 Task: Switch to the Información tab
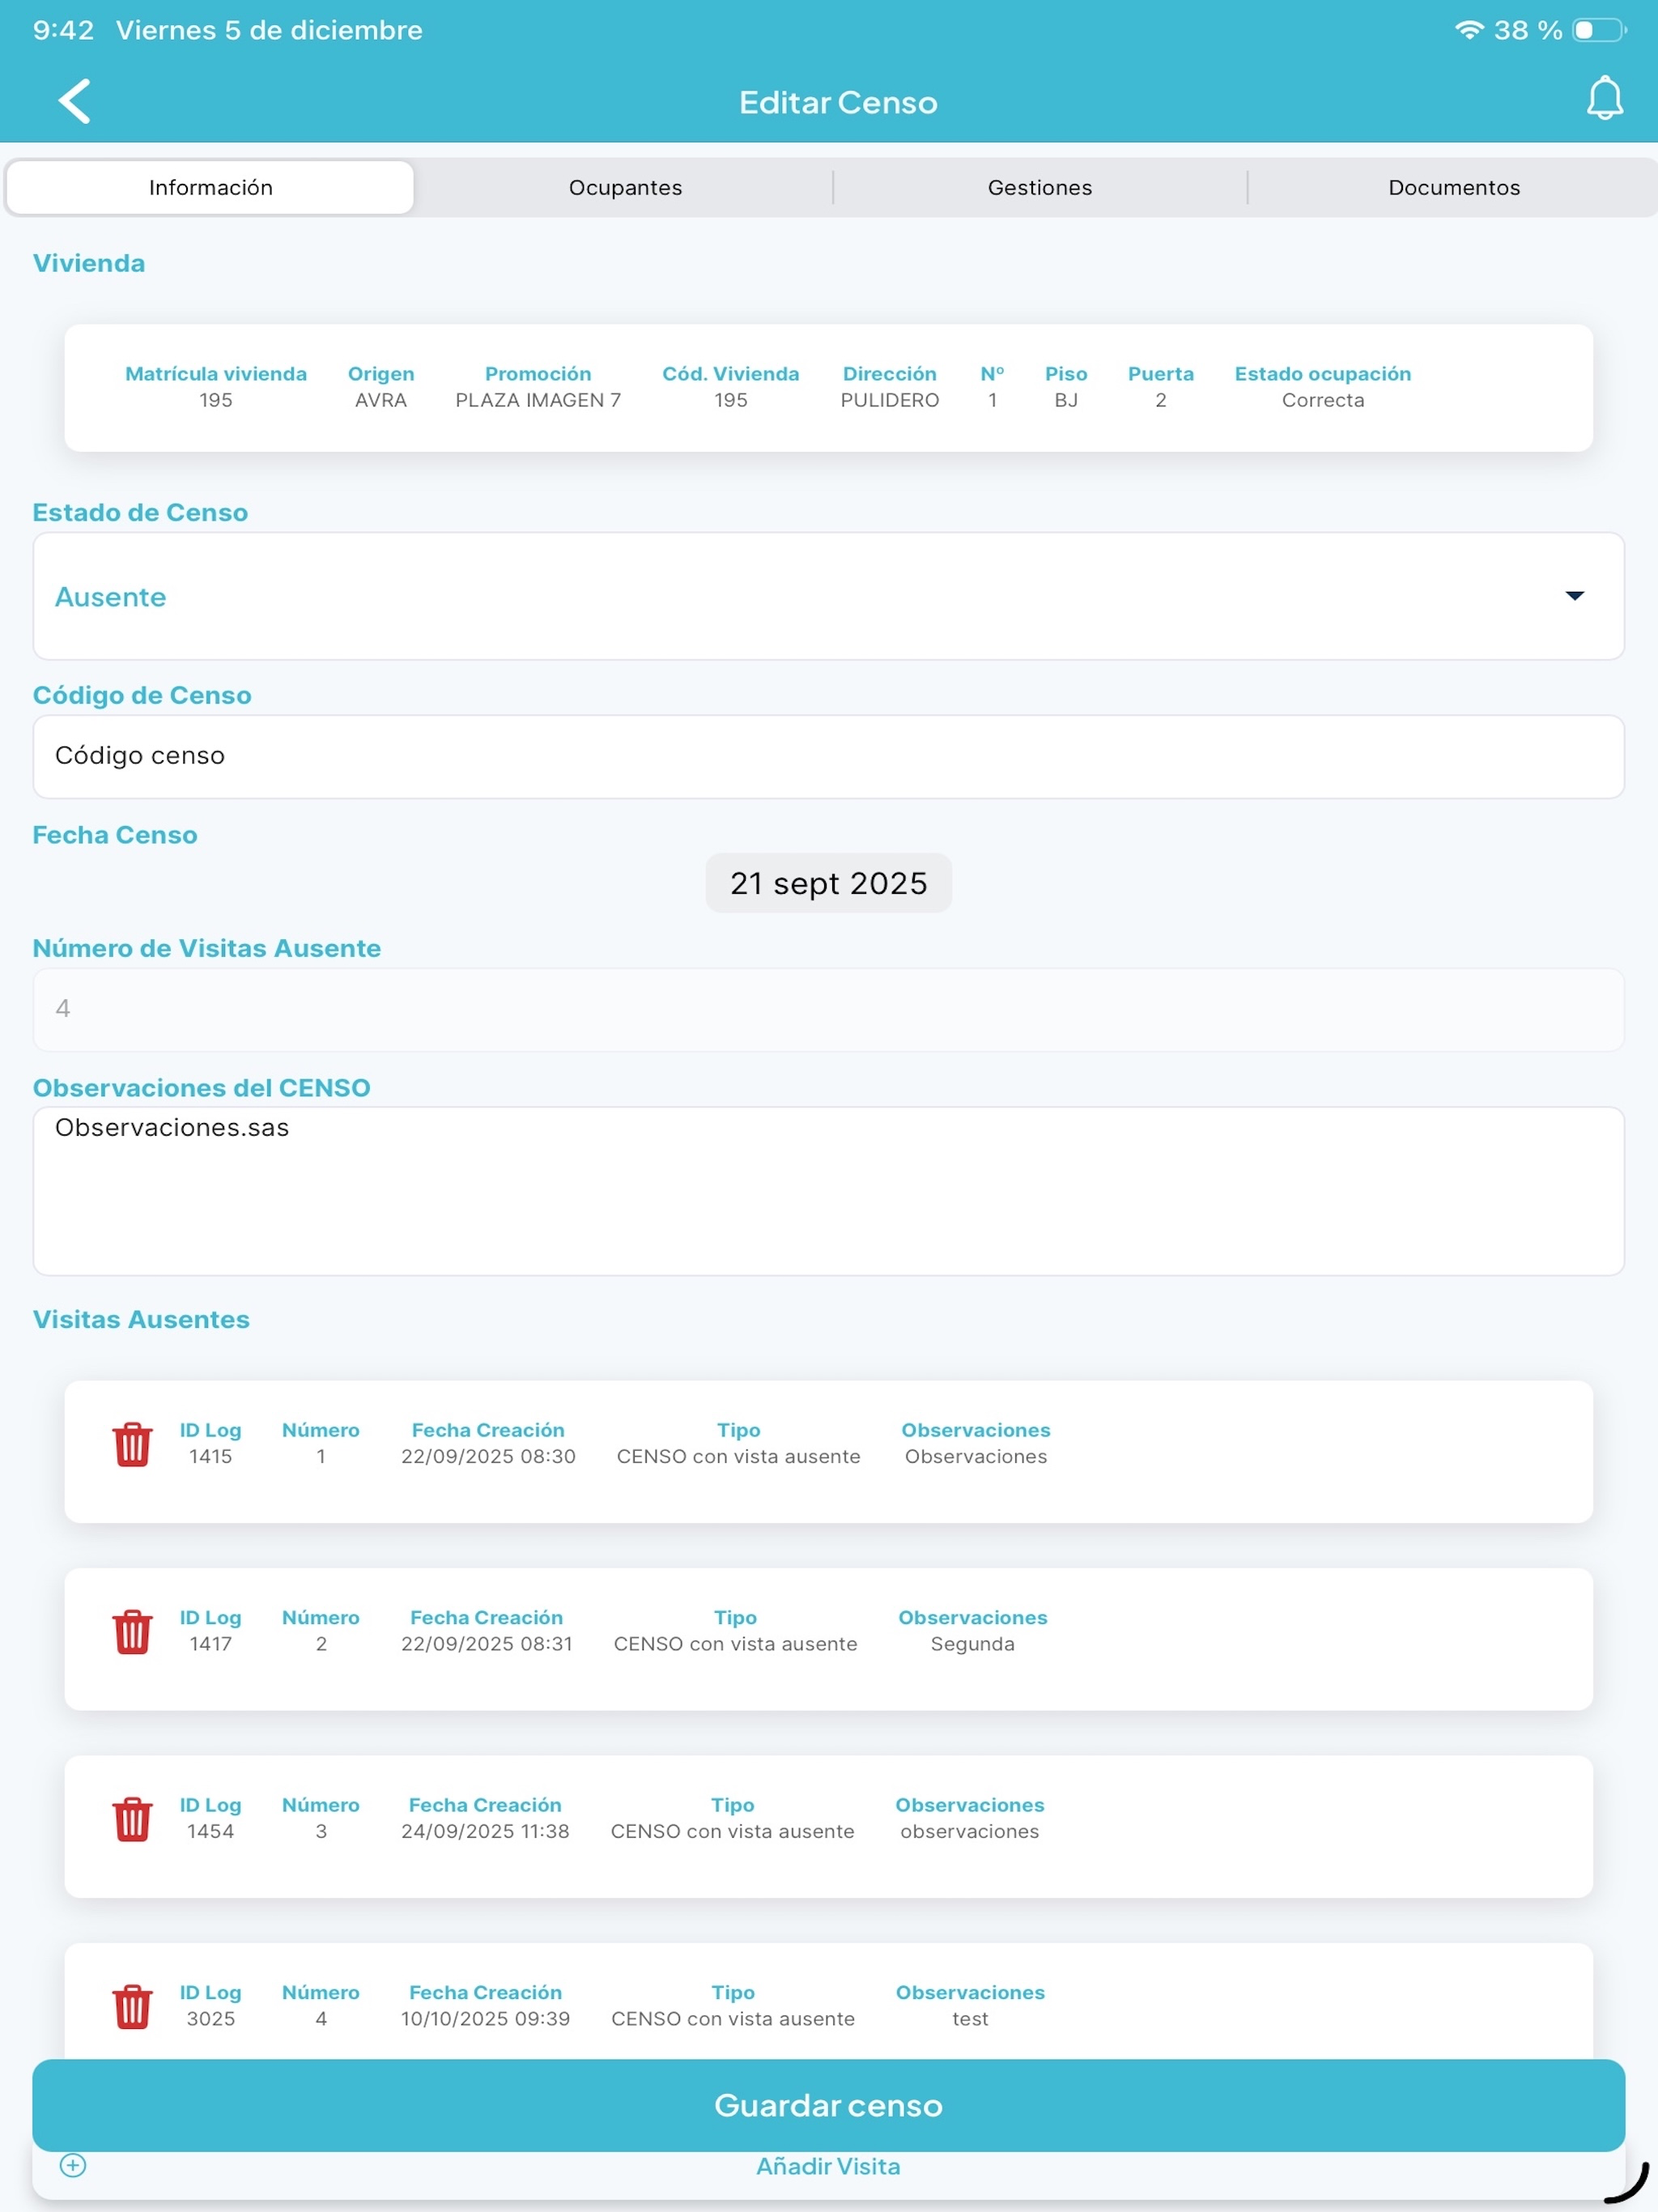point(210,187)
